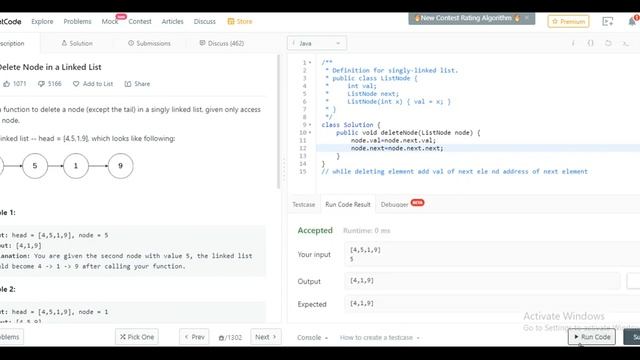Click the Accepted status text
The width and height of the screenshot is (640, 360).
click(315, 231)
